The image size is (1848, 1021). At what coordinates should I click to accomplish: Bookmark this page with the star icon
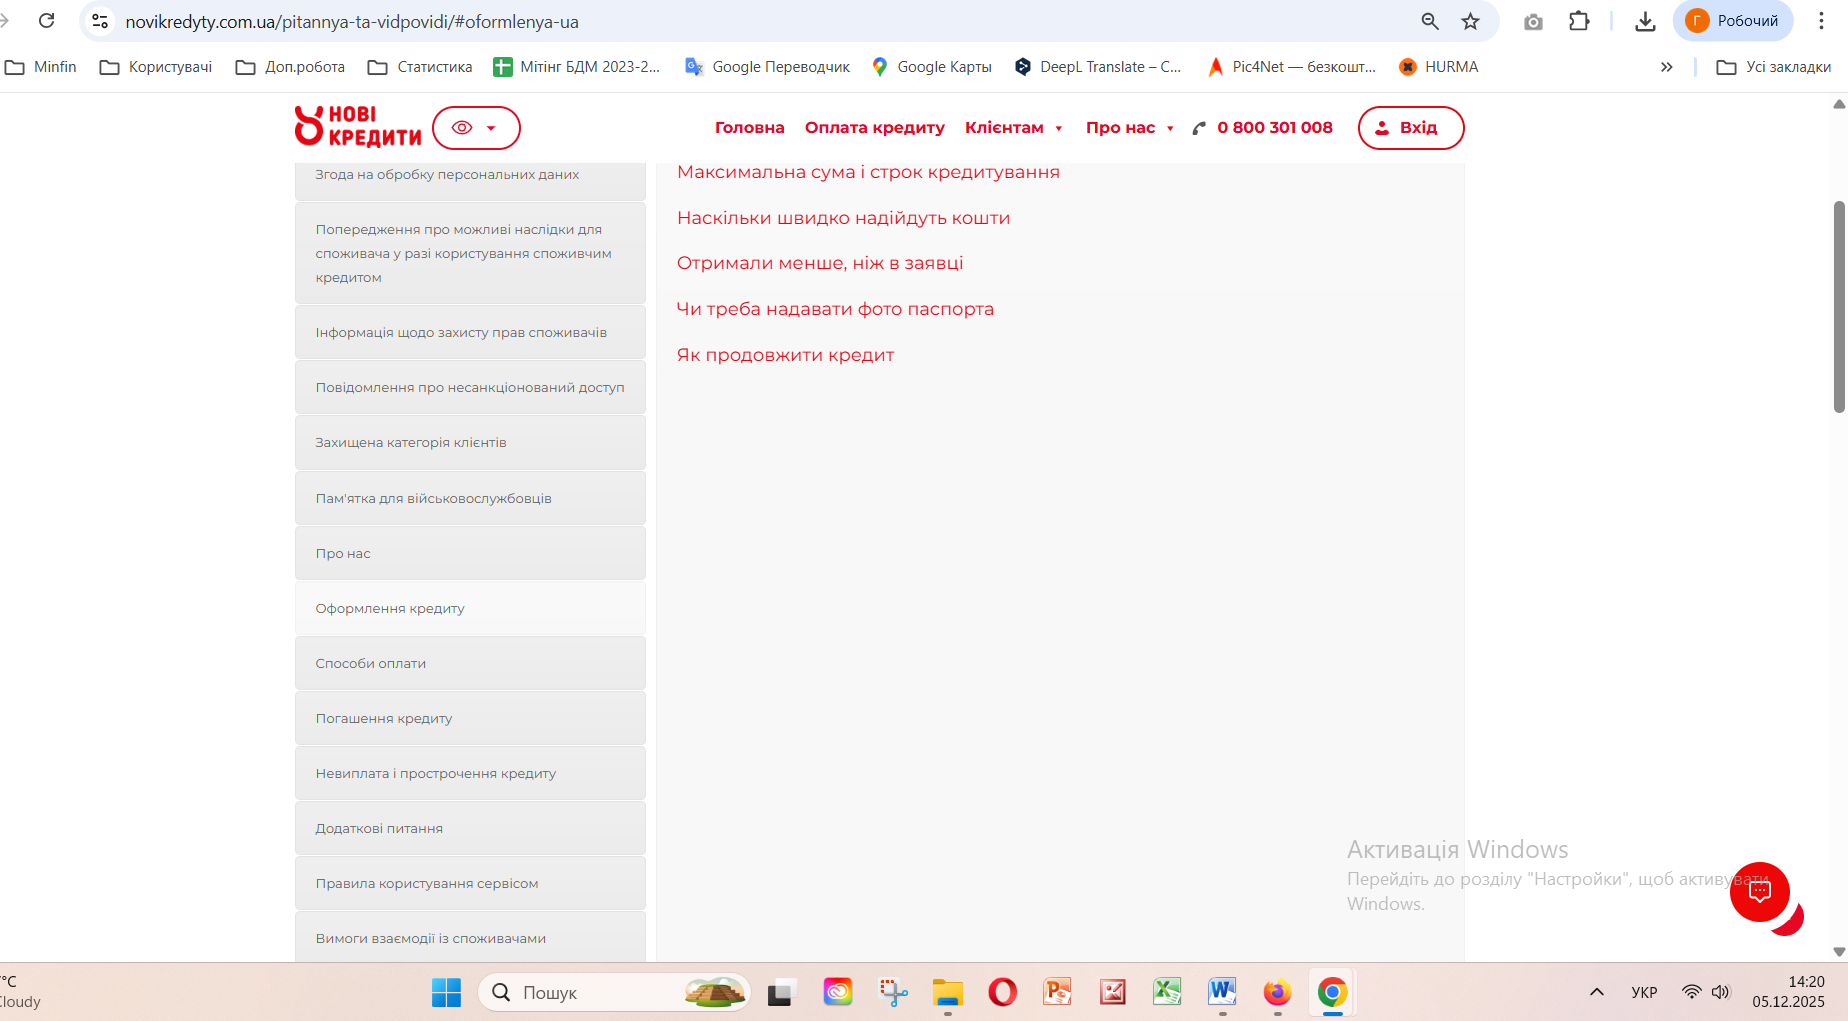(x=1470, y=21)
